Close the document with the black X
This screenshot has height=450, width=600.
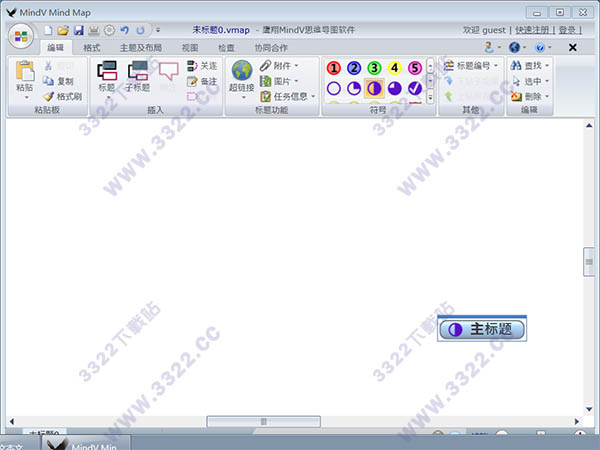[x=572, y=47]
